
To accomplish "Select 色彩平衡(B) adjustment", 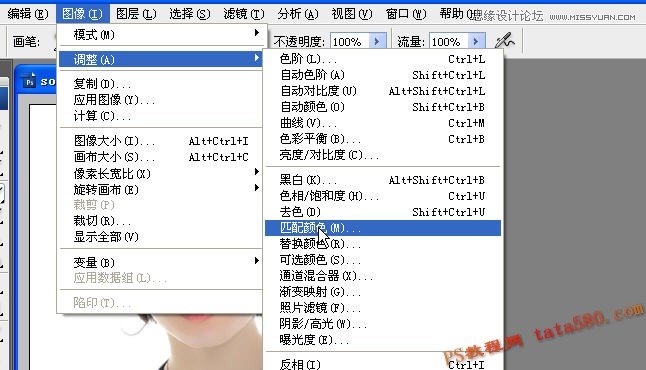I will [383, 139].
